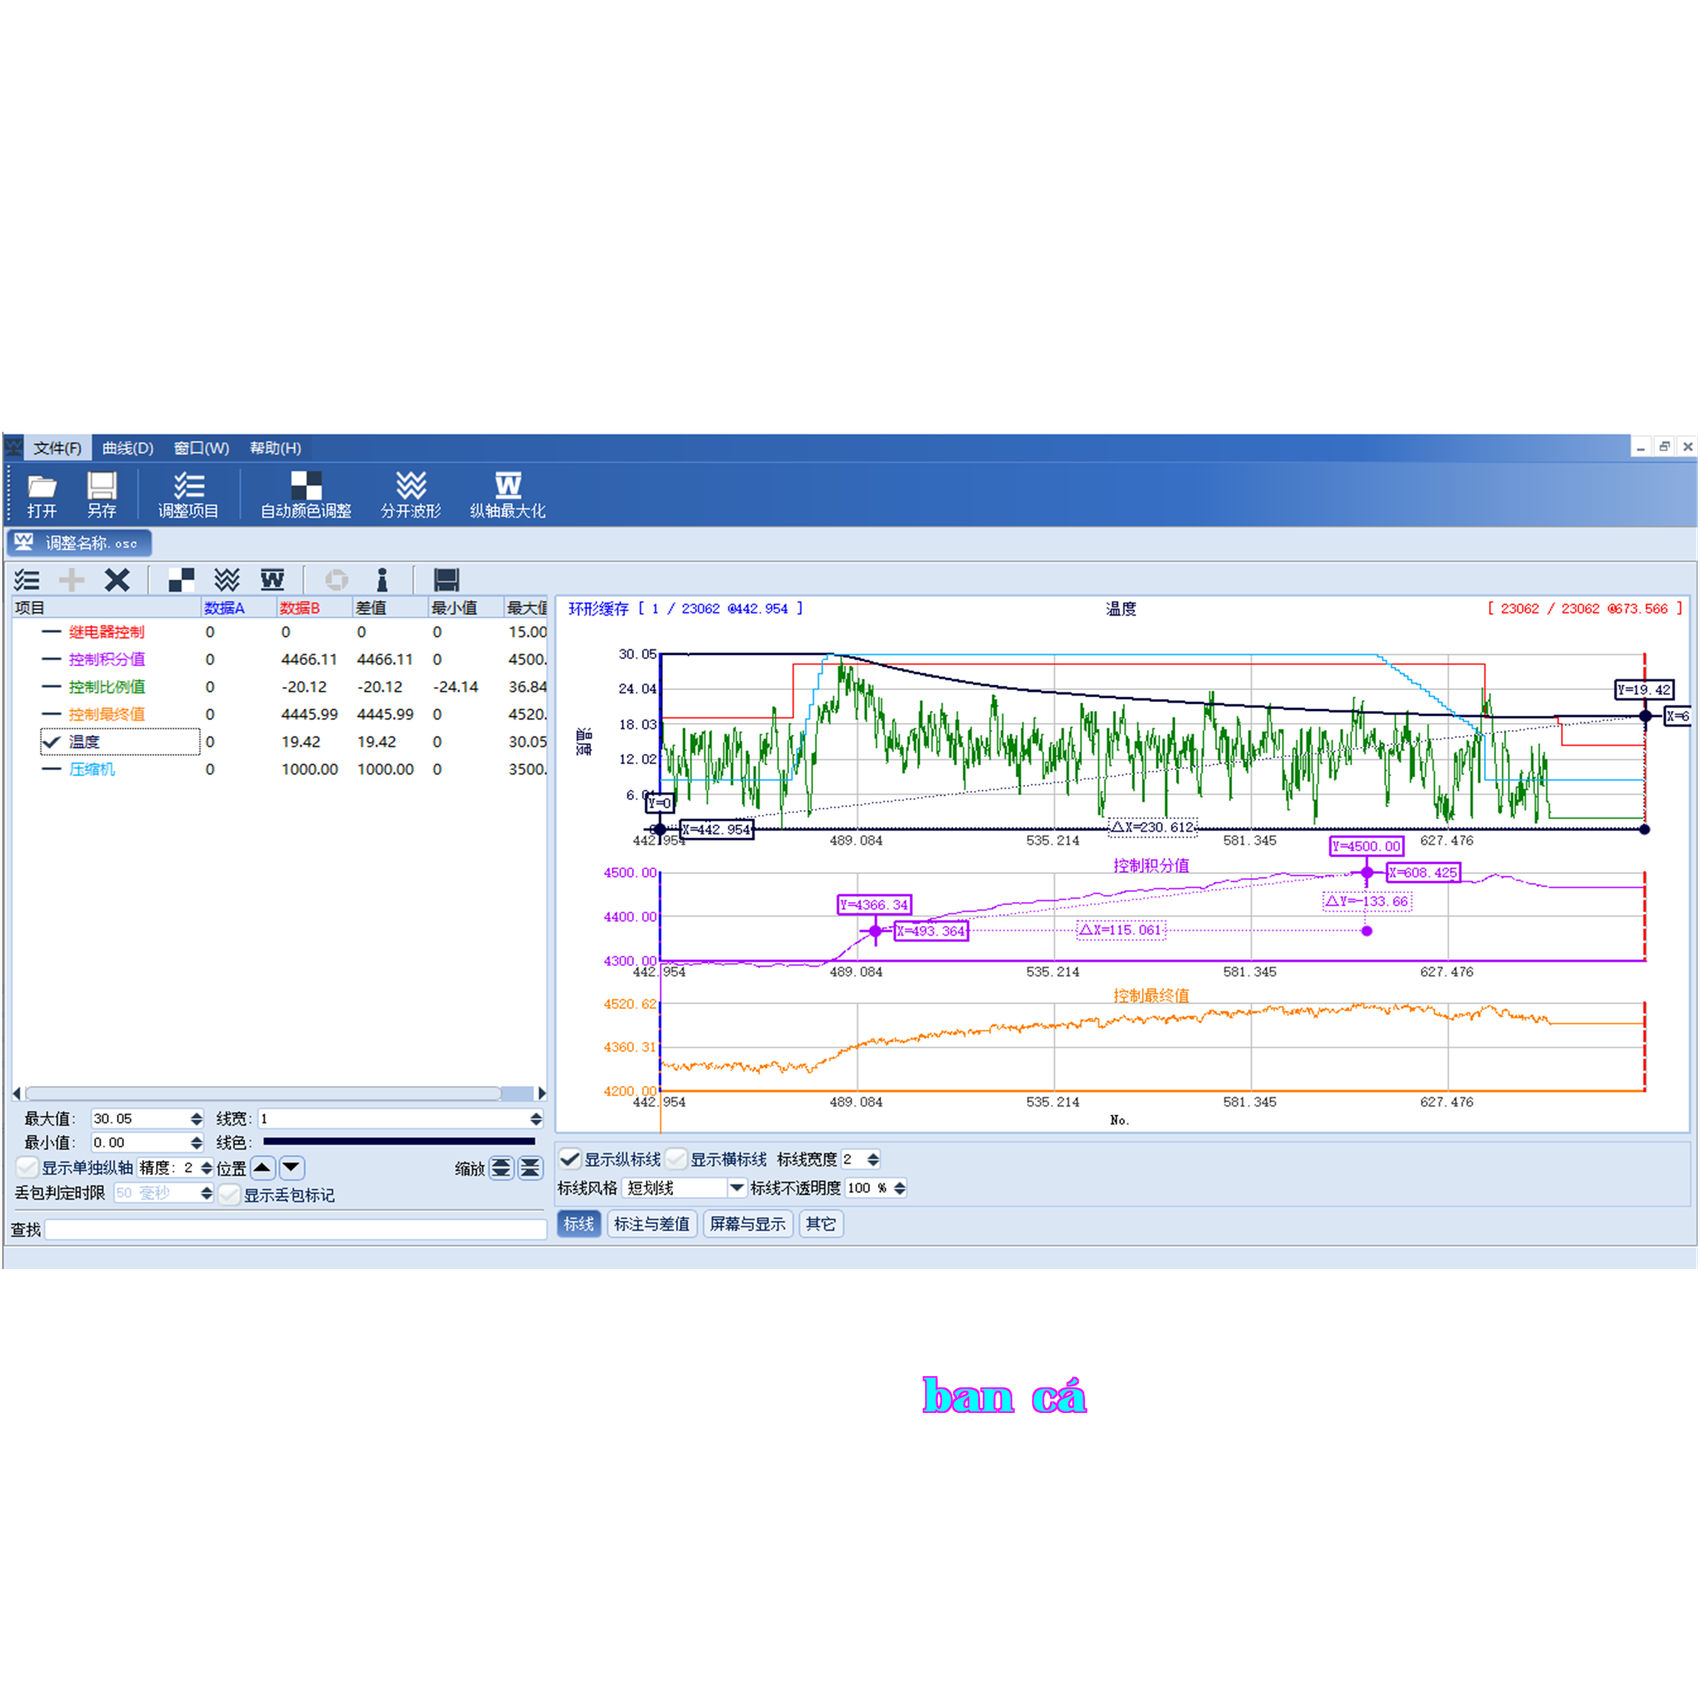Switch to the 其它 tab

coord(821,1224)
